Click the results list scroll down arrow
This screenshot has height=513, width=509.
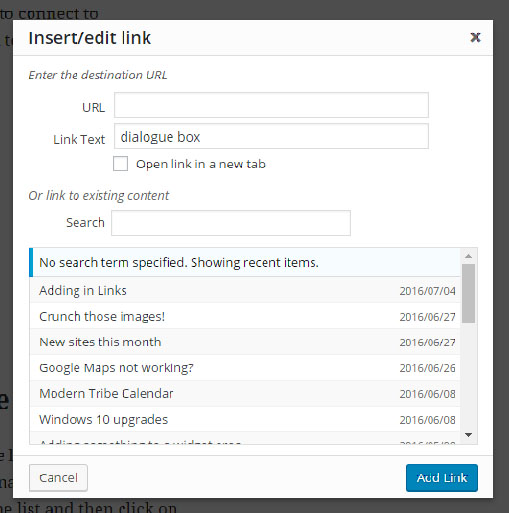pyautogui.click(x=468, y=435)
